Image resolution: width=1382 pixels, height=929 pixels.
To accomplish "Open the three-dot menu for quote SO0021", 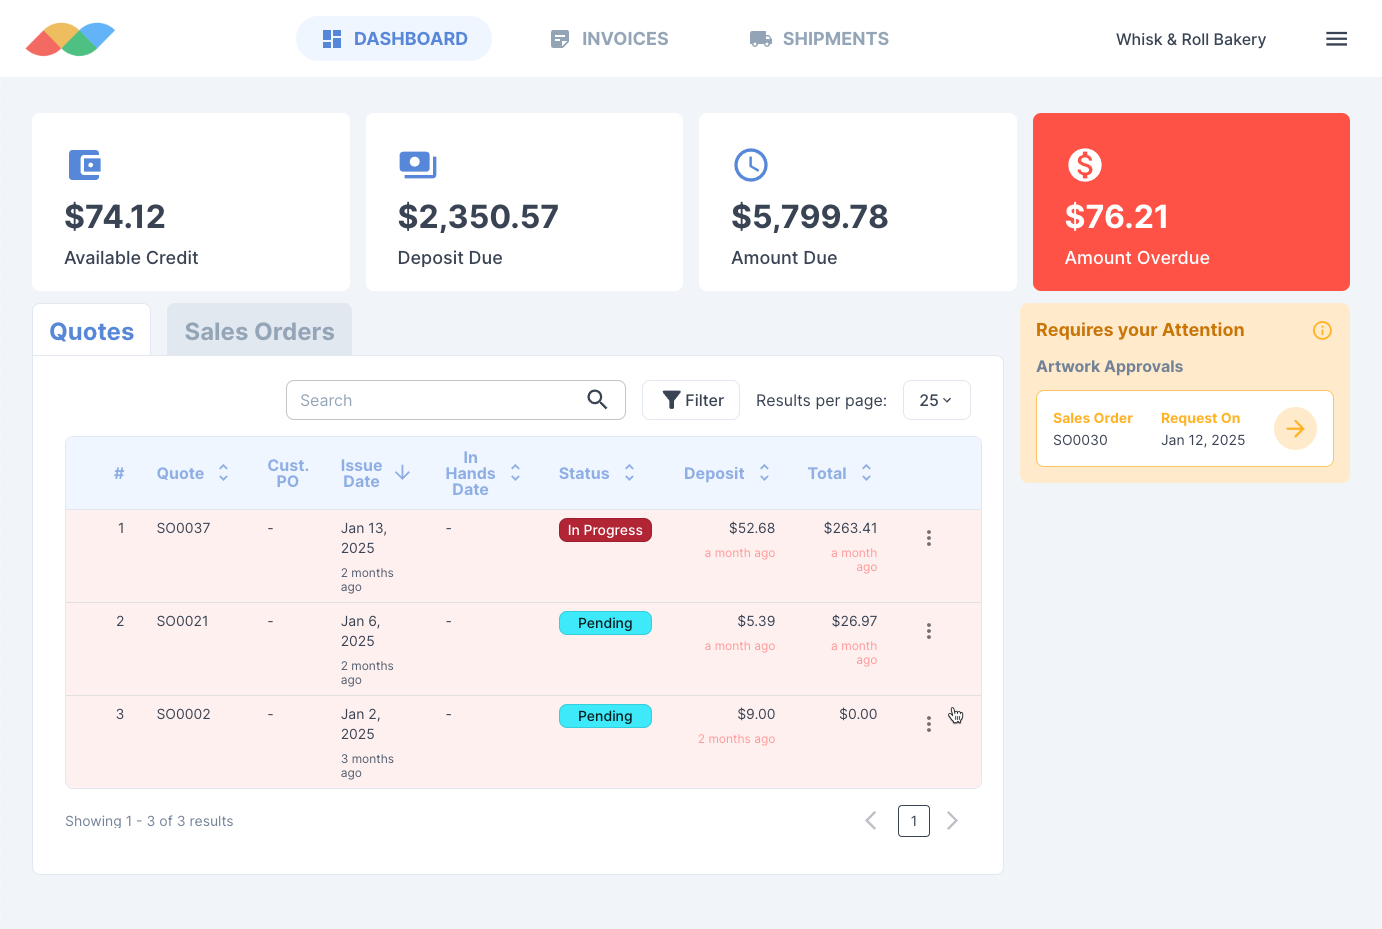I will click(x=928, y=631).
